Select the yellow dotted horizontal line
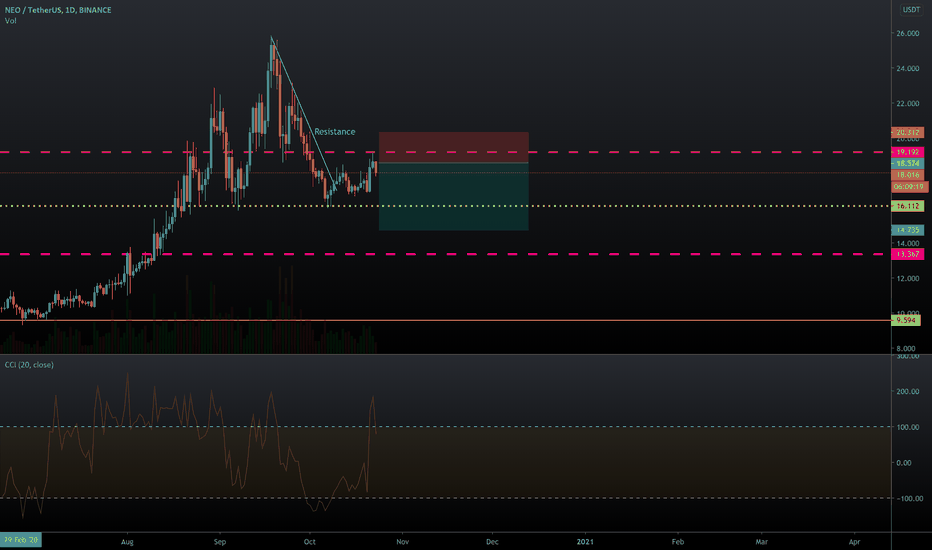The image size is (932, 550). point(446,206)
